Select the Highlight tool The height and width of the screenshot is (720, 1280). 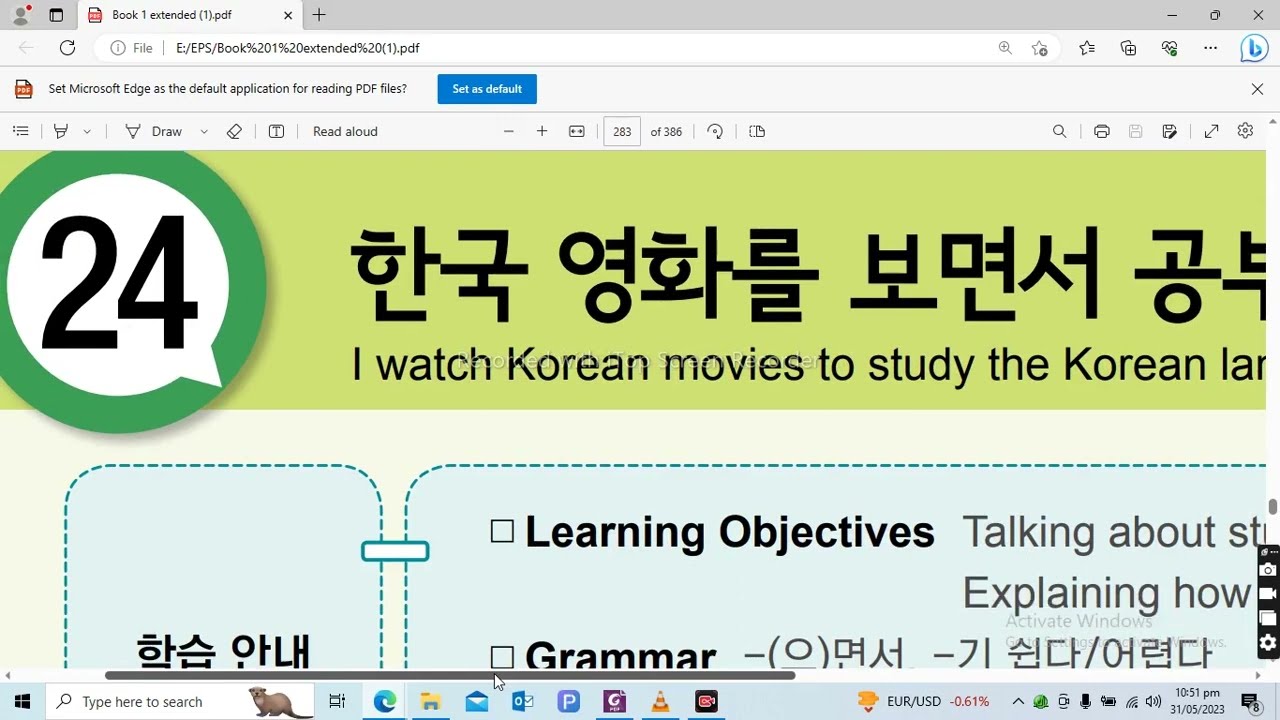(x=61, y=131)
